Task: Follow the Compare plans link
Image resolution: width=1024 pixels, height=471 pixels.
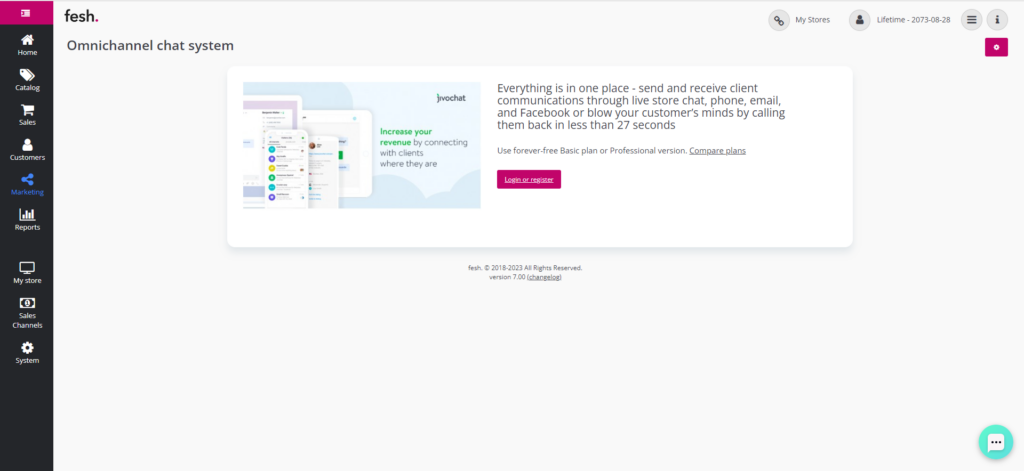Action: [717, 151]
